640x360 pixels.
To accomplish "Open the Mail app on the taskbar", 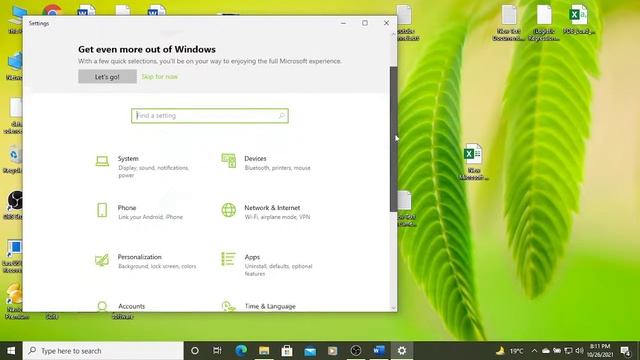I will pyautogui.click(x=310, y=351).
